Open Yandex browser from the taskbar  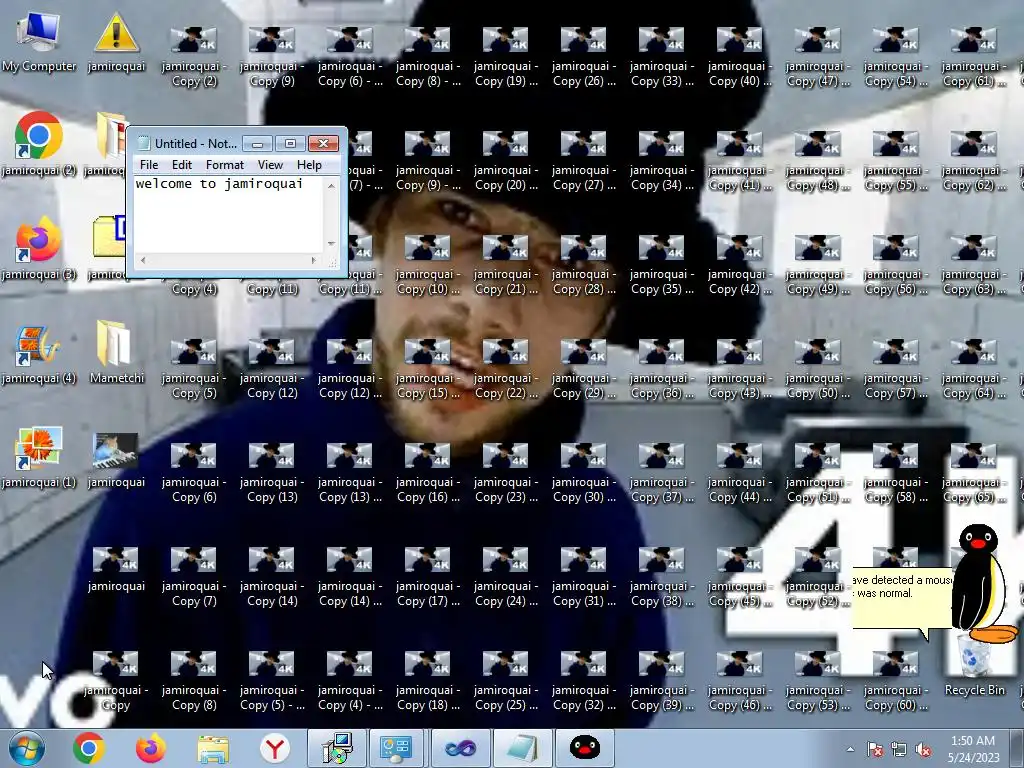coord(275,748)
